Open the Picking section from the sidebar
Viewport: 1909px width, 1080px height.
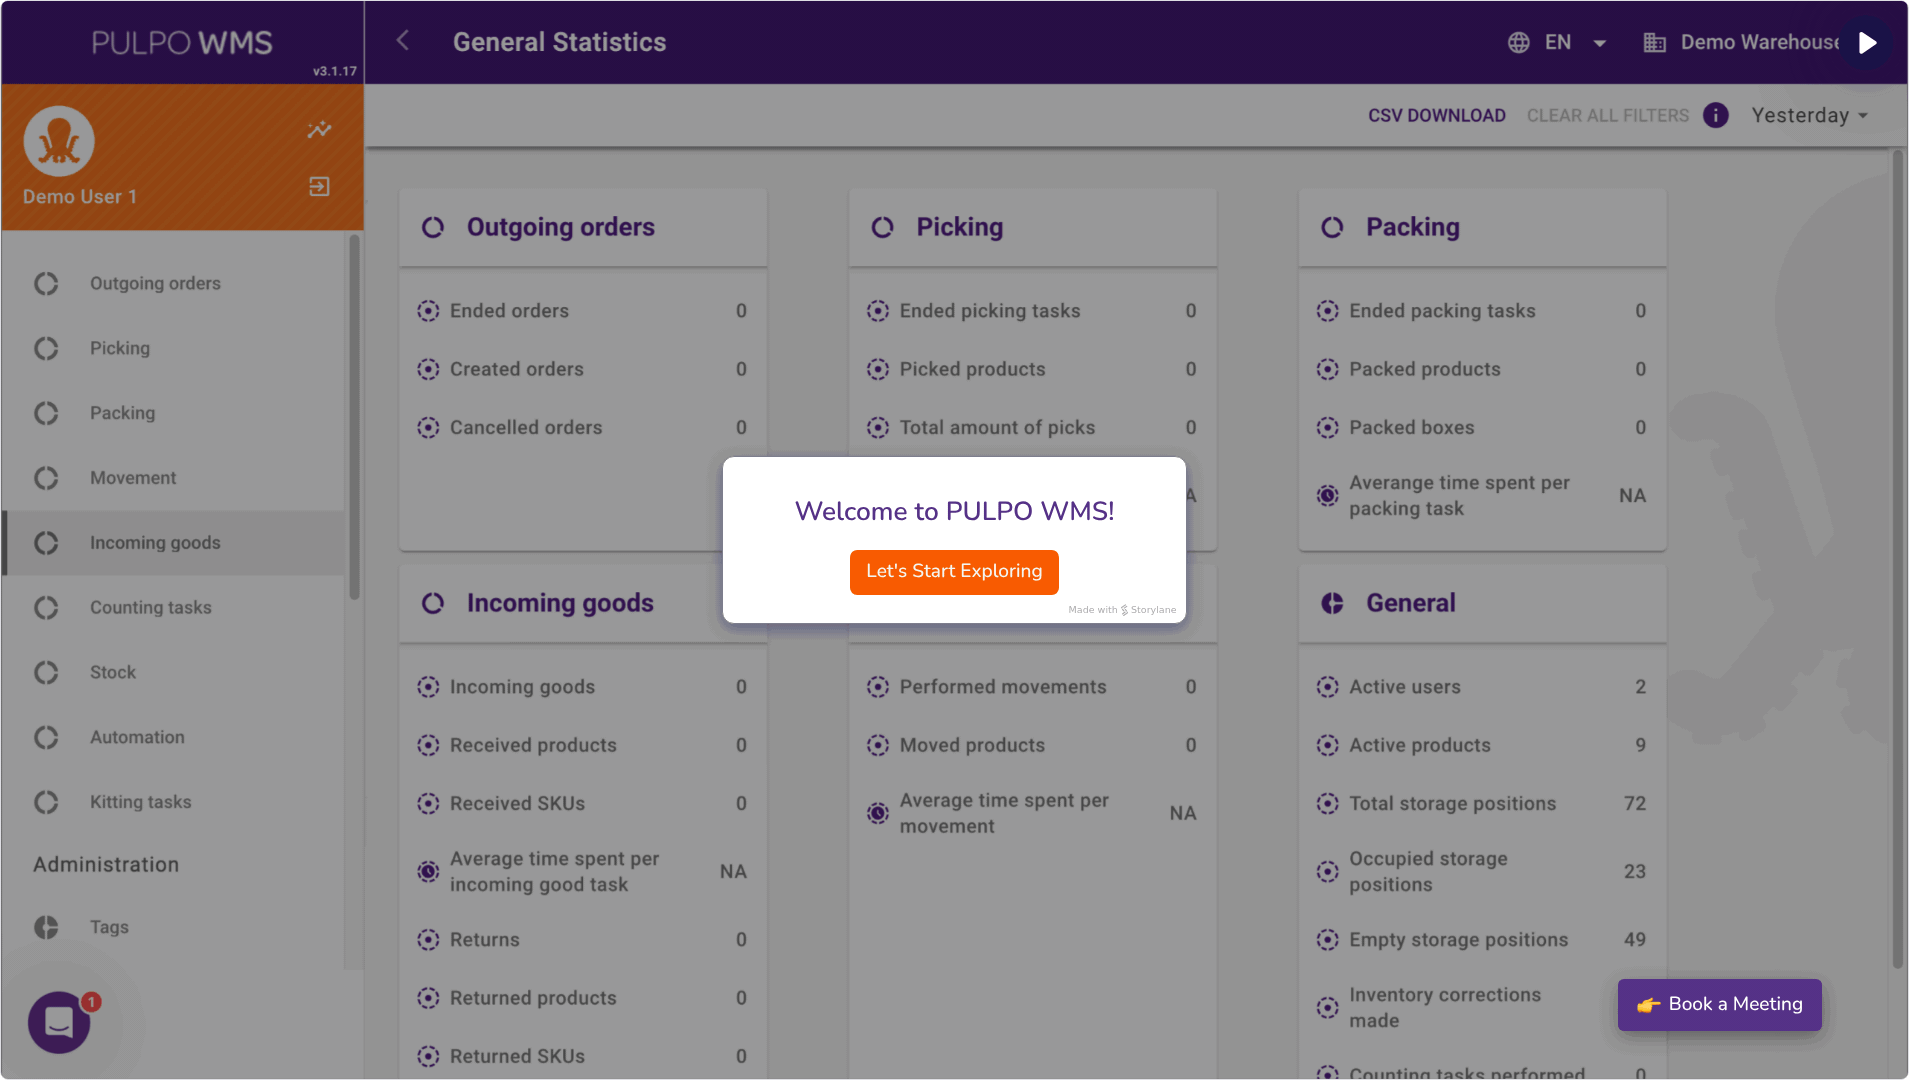coord(119,348)
